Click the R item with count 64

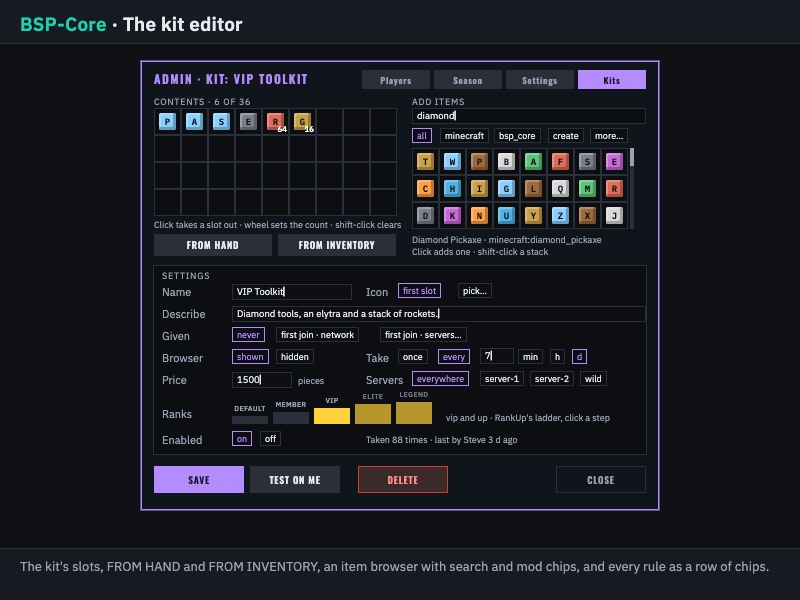coord(276,121)
